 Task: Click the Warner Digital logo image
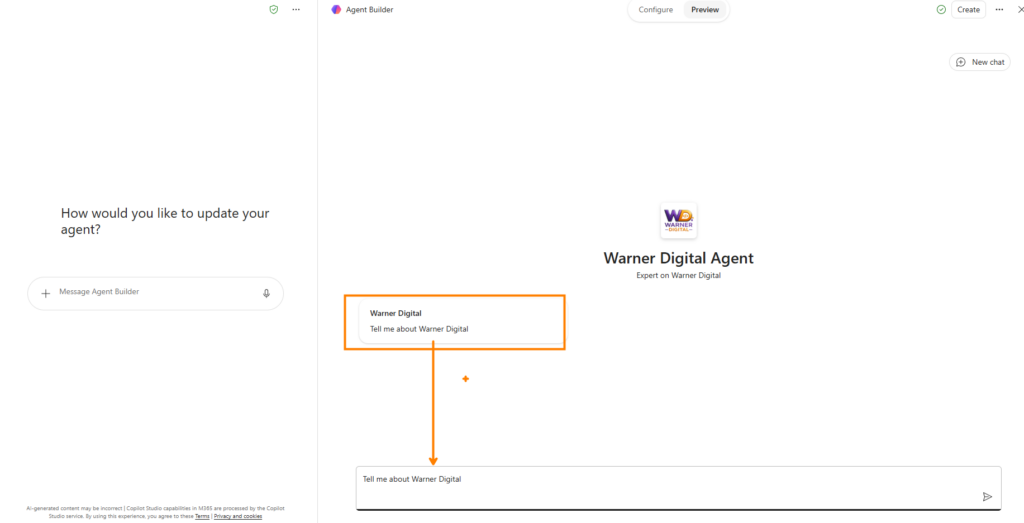[x=679, y=221]
